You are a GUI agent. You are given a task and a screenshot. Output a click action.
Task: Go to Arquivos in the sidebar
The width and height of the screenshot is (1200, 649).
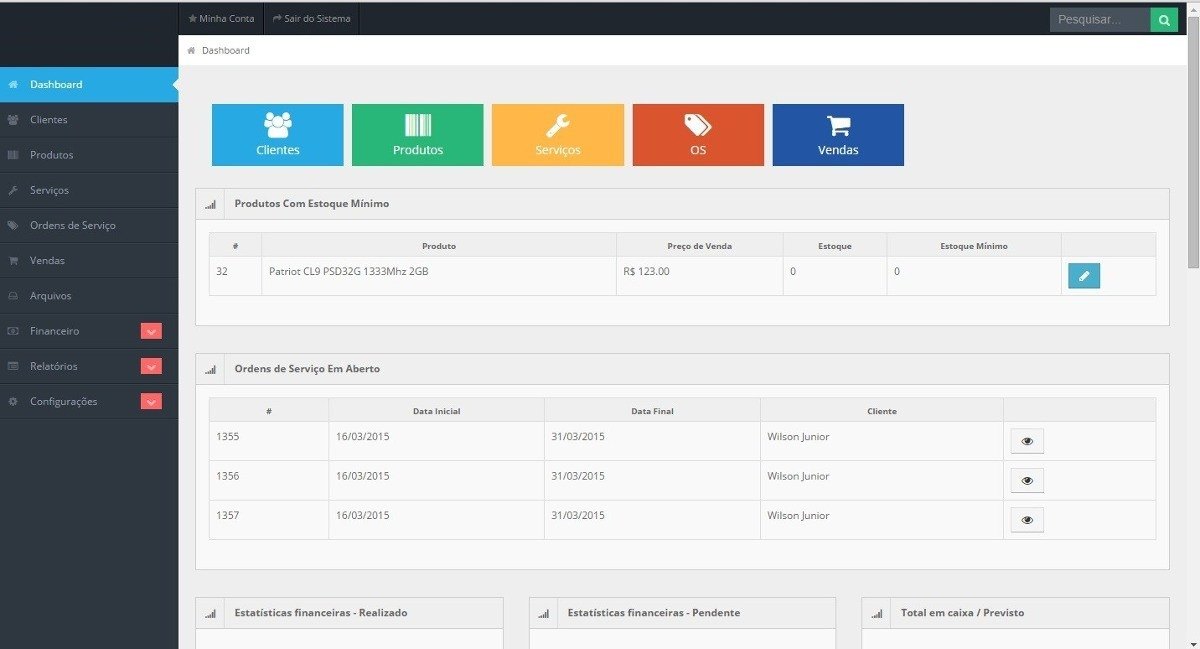50,296
